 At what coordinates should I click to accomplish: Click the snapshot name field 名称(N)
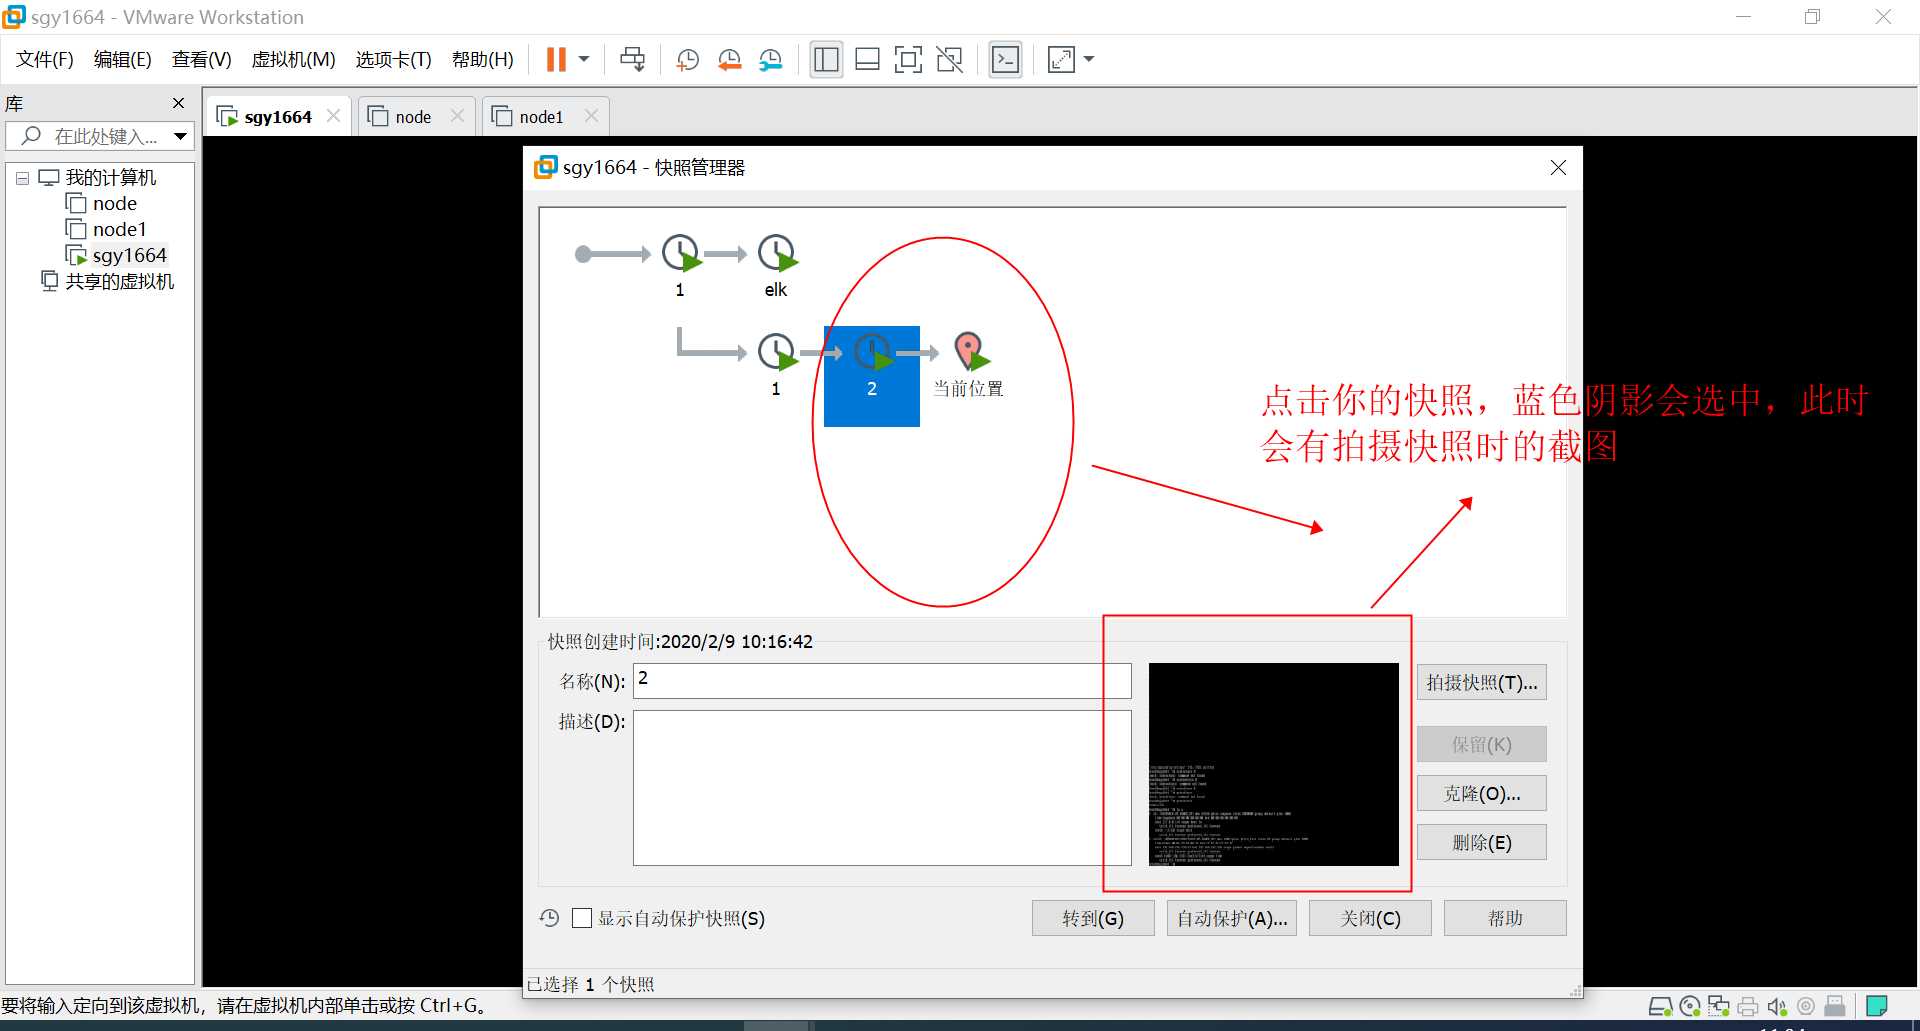[882, 681]
